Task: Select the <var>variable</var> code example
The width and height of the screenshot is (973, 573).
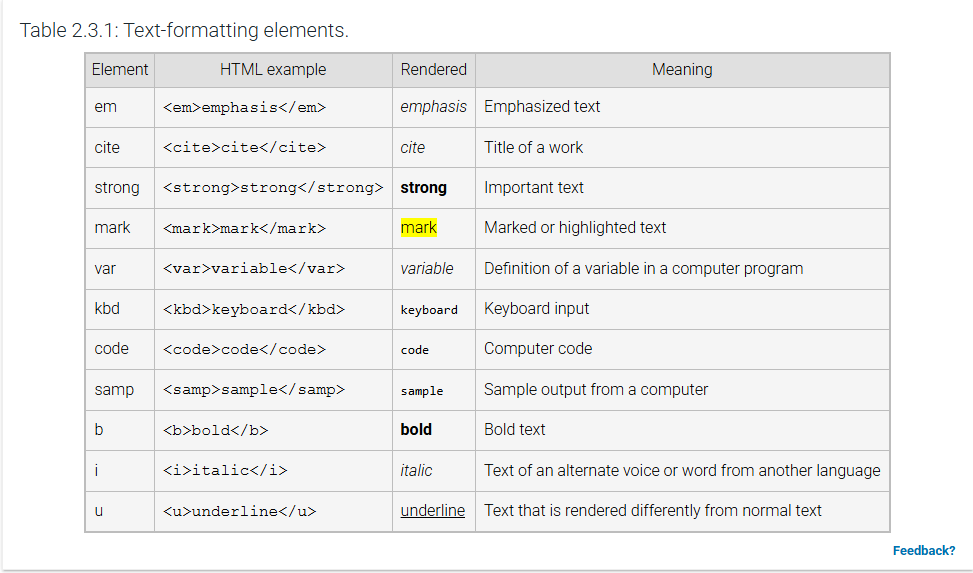Action: [x=253, y=269]
